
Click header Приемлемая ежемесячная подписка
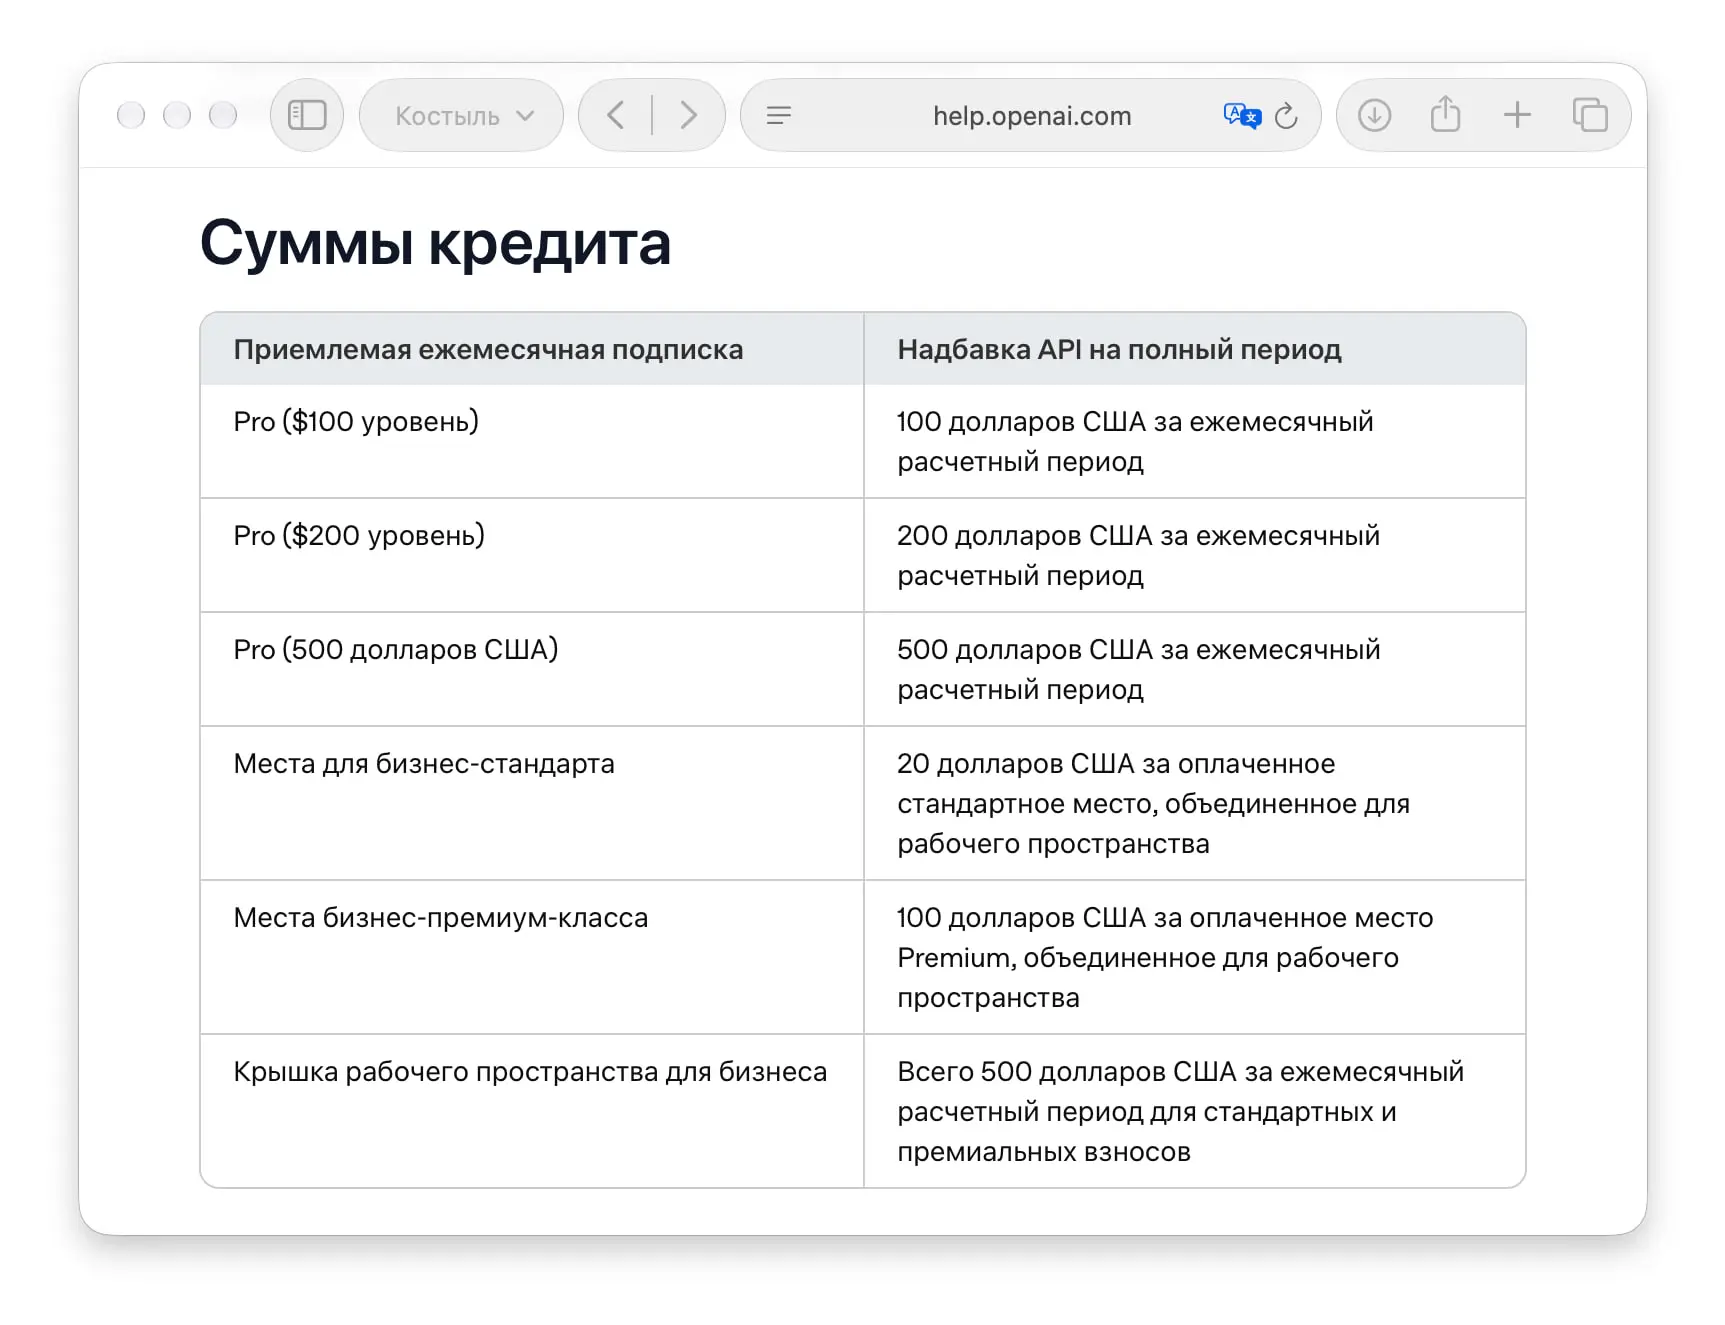coord(532,349)
